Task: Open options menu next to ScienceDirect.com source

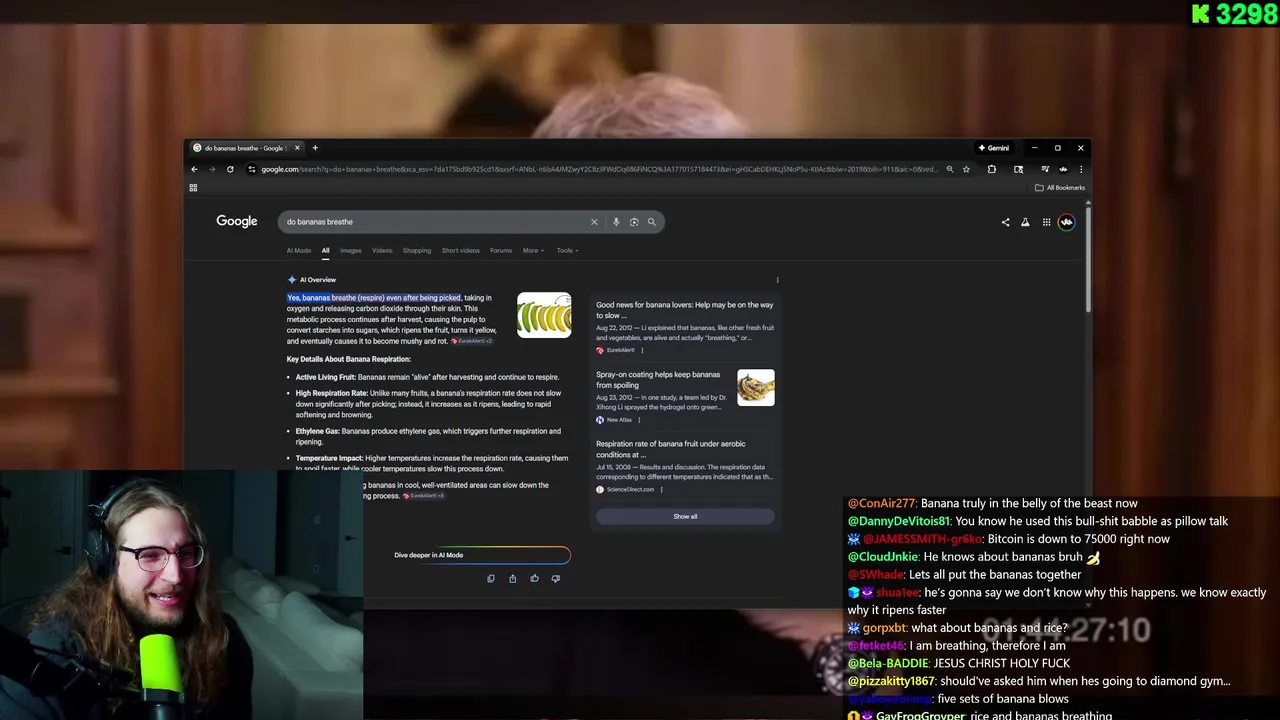Action: pyautogui.click(x=661, y=489)
